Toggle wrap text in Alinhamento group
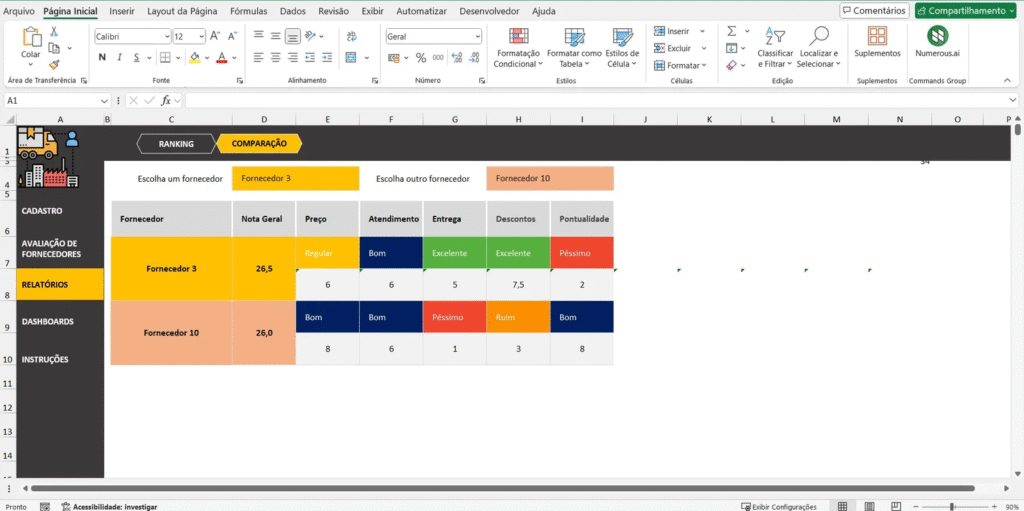1024x511 pixels. pyautogui.click(x=351, y=36)
